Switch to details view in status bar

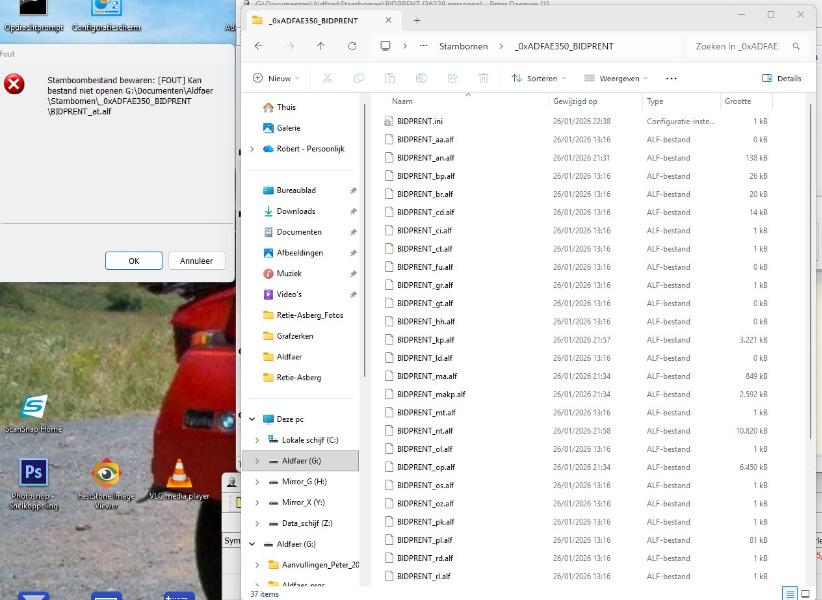789,593
